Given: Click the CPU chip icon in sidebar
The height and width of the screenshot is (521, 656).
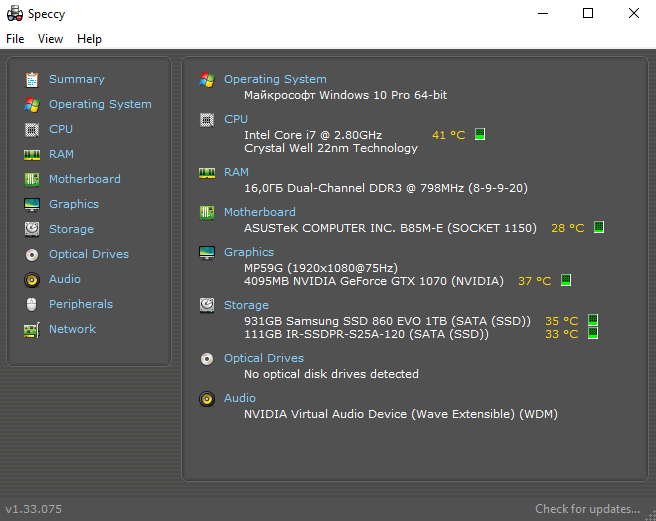Looking at the screenshot, I should 31,129.
